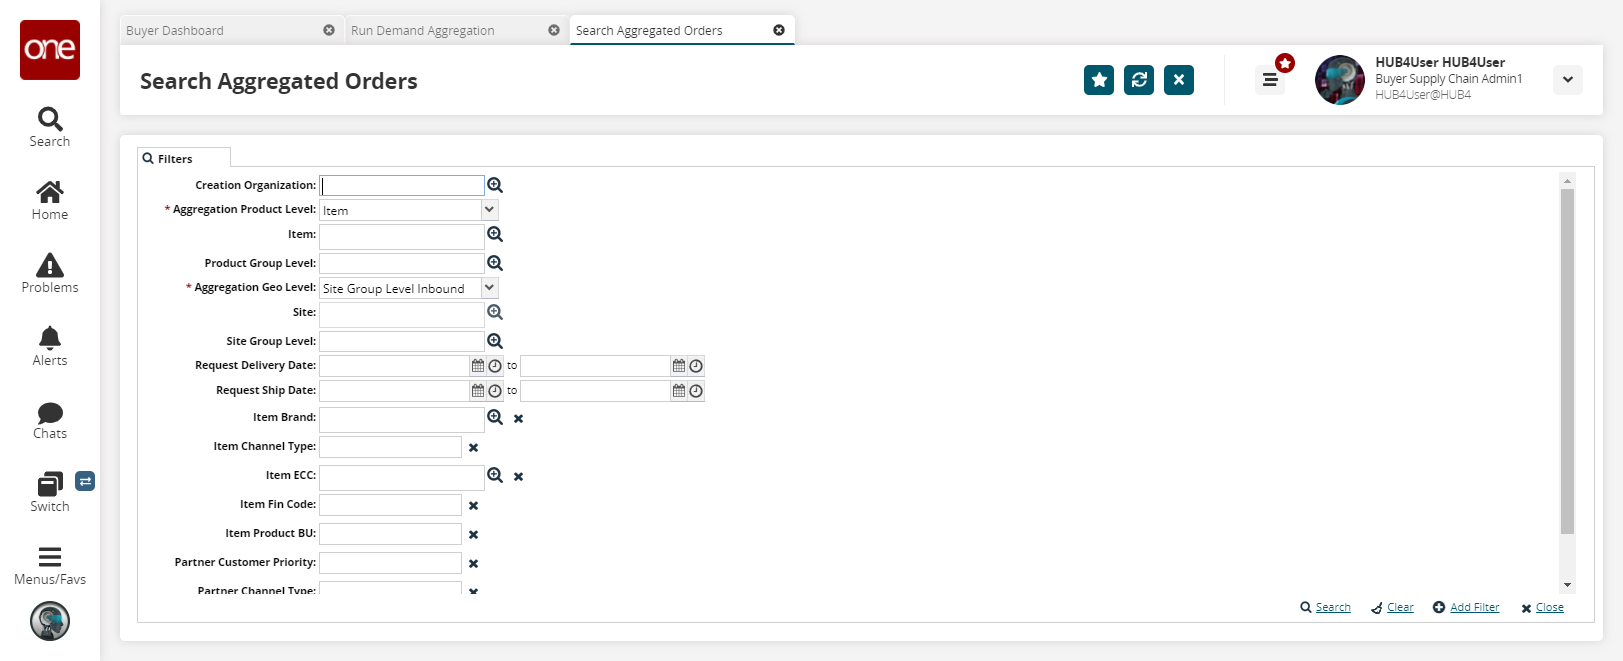Screen dimensions: 1623x661
Task: Open Request Ship Date end calendar
Action: pyautogui.click(x=679, y=391)
